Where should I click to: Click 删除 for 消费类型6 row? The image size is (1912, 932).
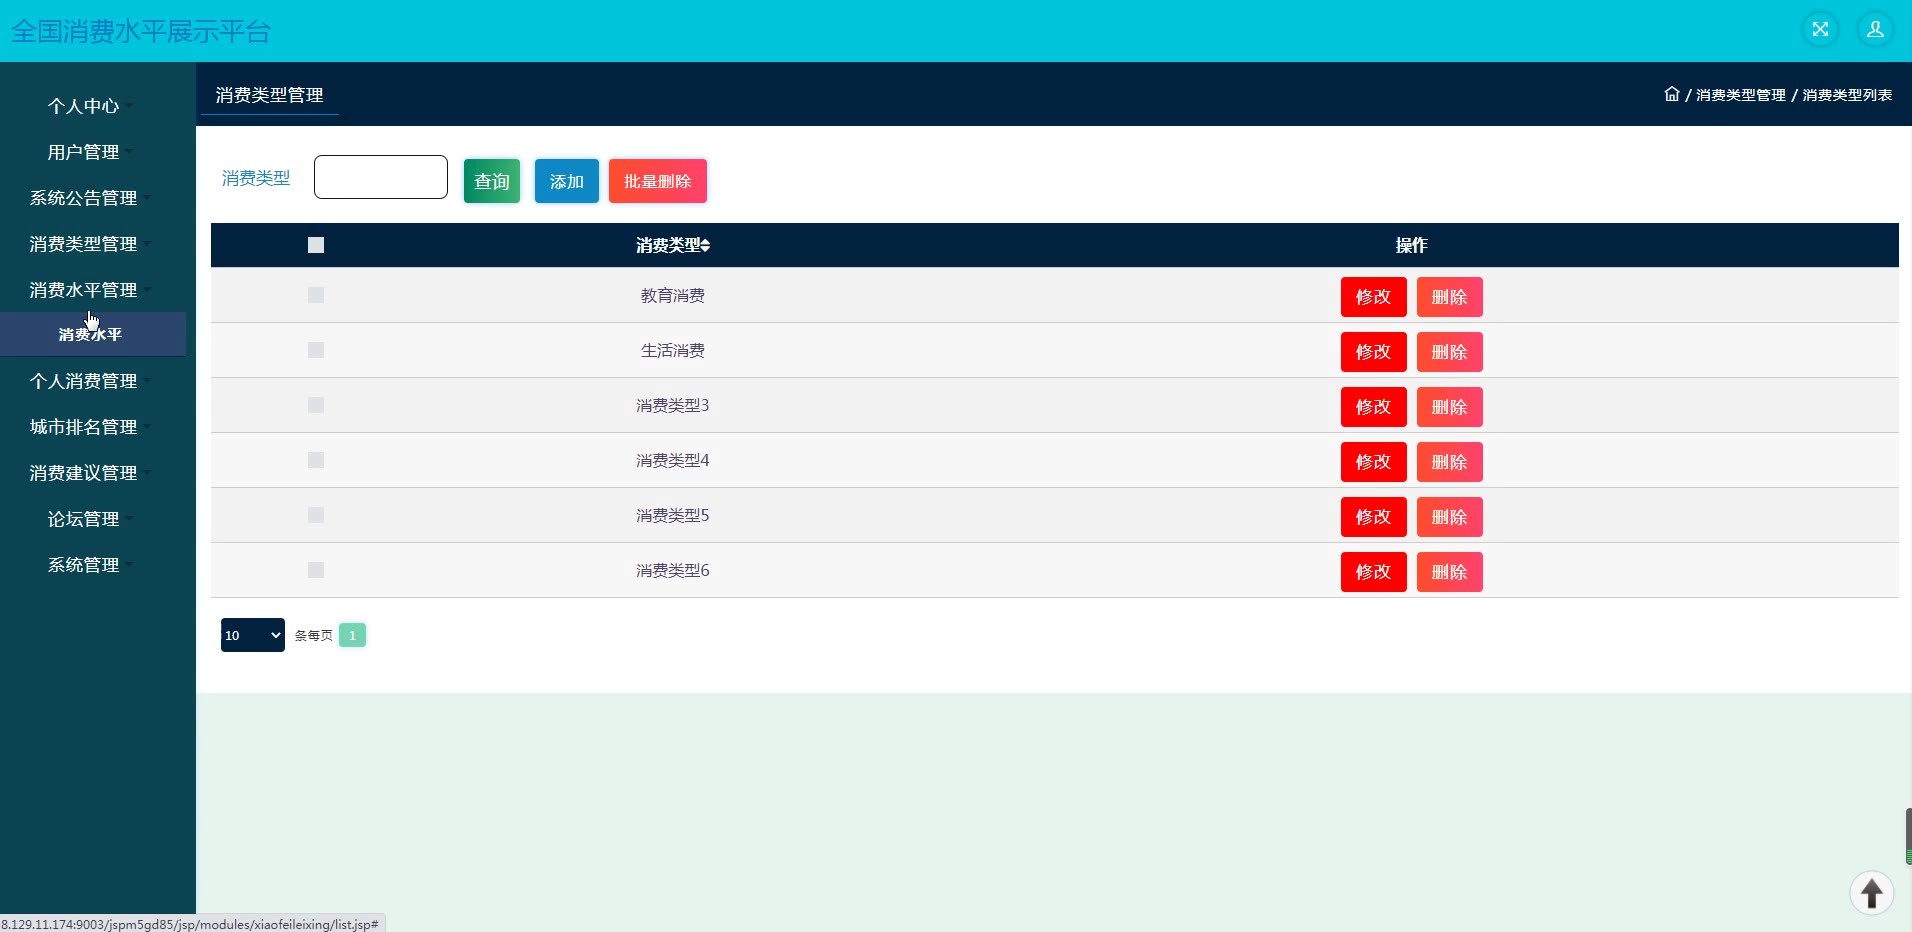[1450, 572]
